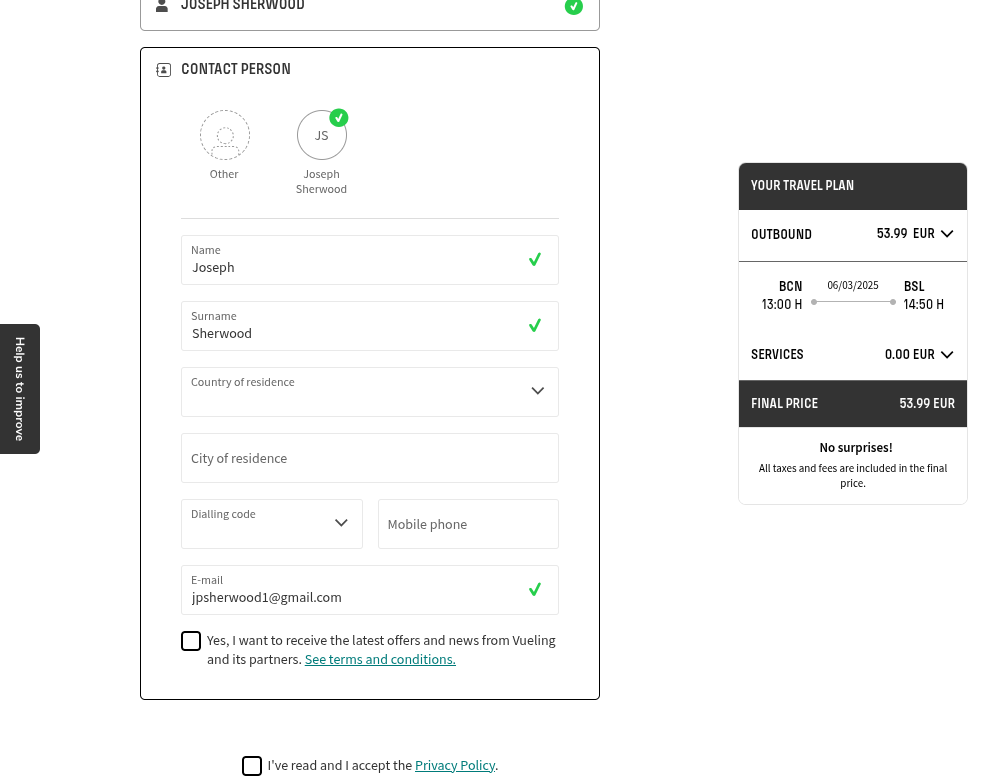The width and height of the screenshot is (987, 777).
Task: Click the green checkmark in Name field
Action: pyautogui.click(x=534, y=259)
